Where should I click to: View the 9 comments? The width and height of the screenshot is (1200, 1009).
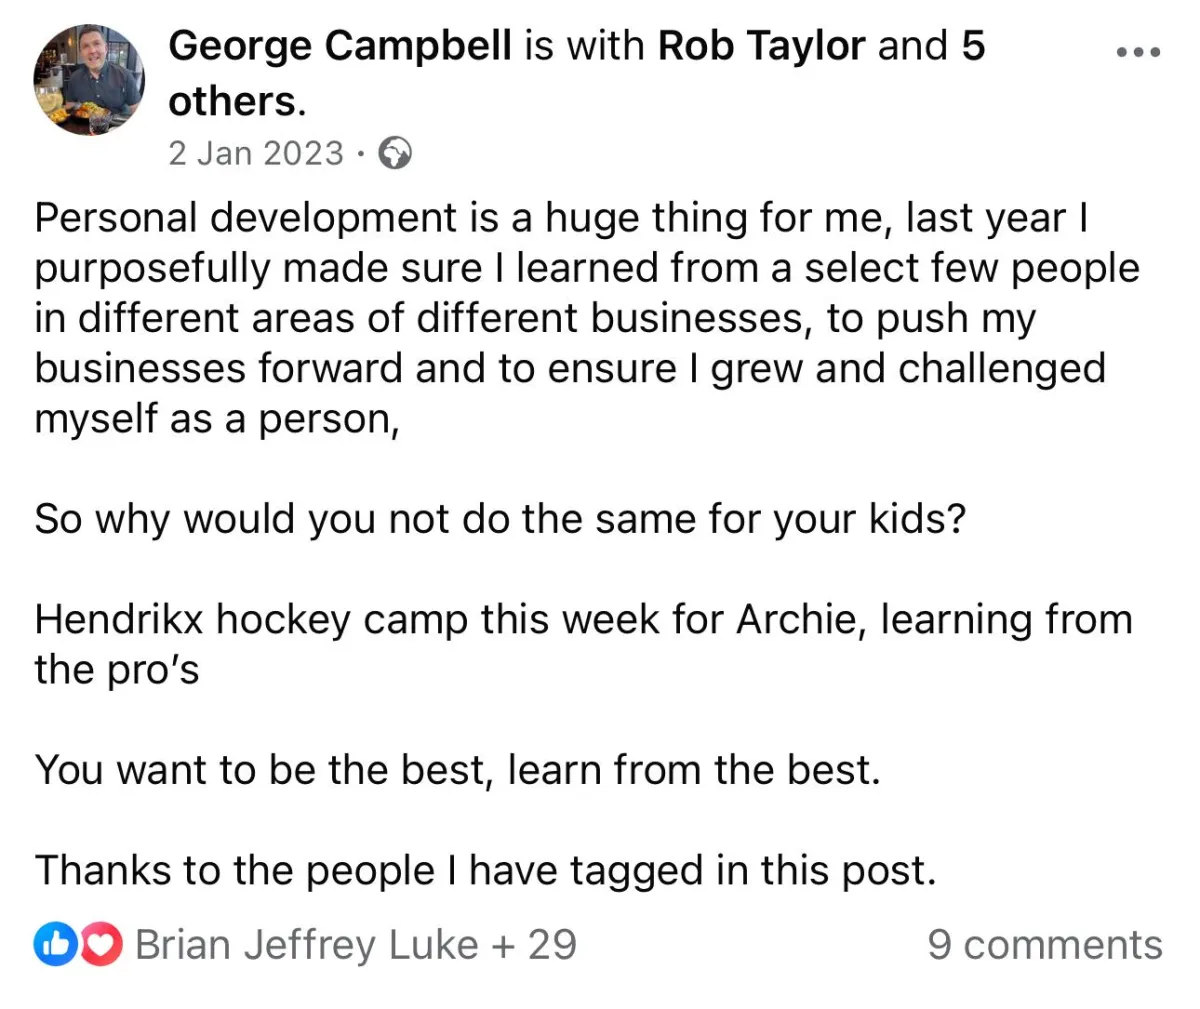click(x=1044, y=944)
